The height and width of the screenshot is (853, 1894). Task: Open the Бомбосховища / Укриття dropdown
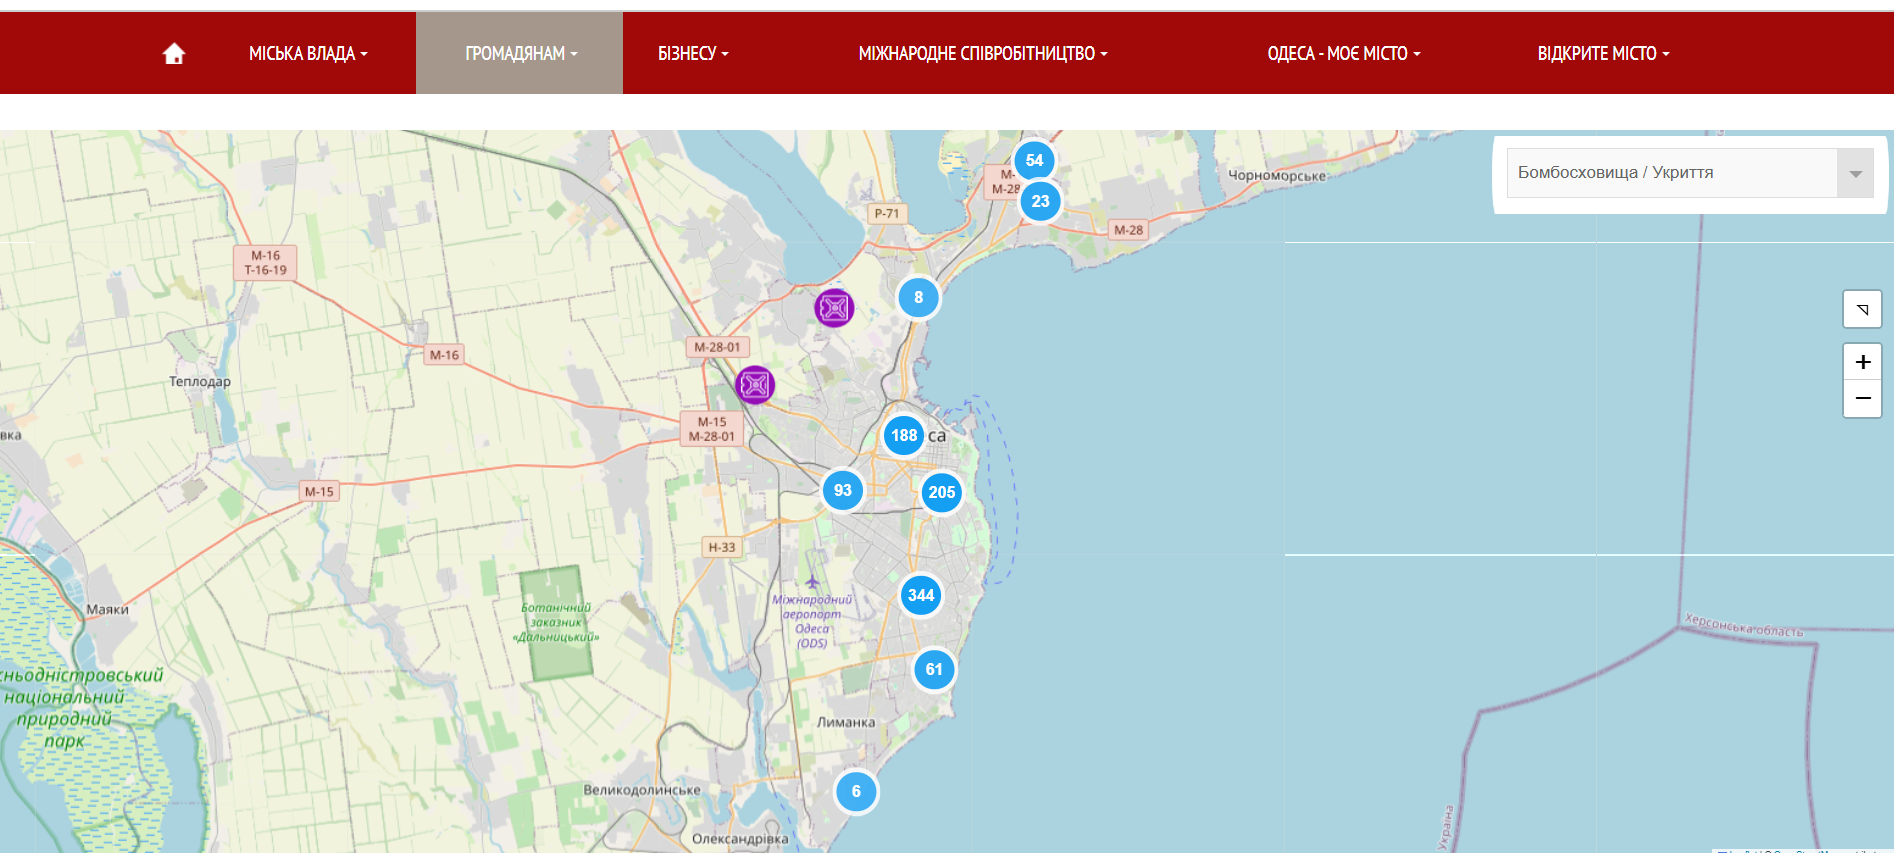click(1689, 173)
